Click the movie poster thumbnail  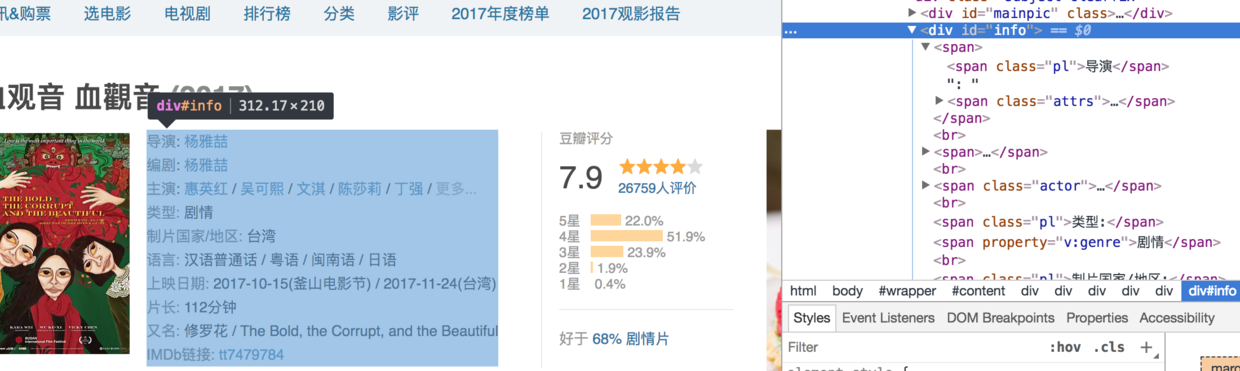pyautogui.click(x=65, y=243)
